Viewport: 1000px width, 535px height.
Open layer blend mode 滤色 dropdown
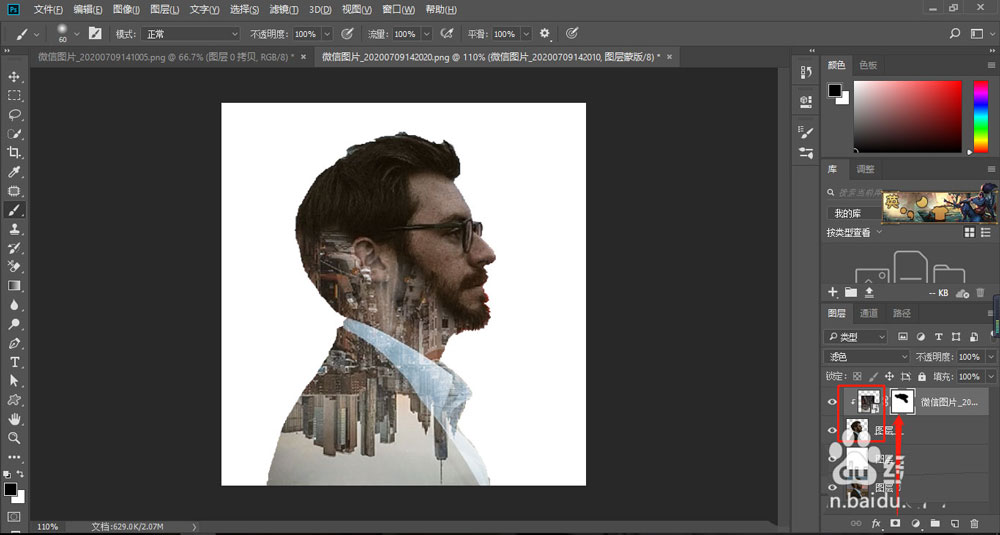coord(866,357)
